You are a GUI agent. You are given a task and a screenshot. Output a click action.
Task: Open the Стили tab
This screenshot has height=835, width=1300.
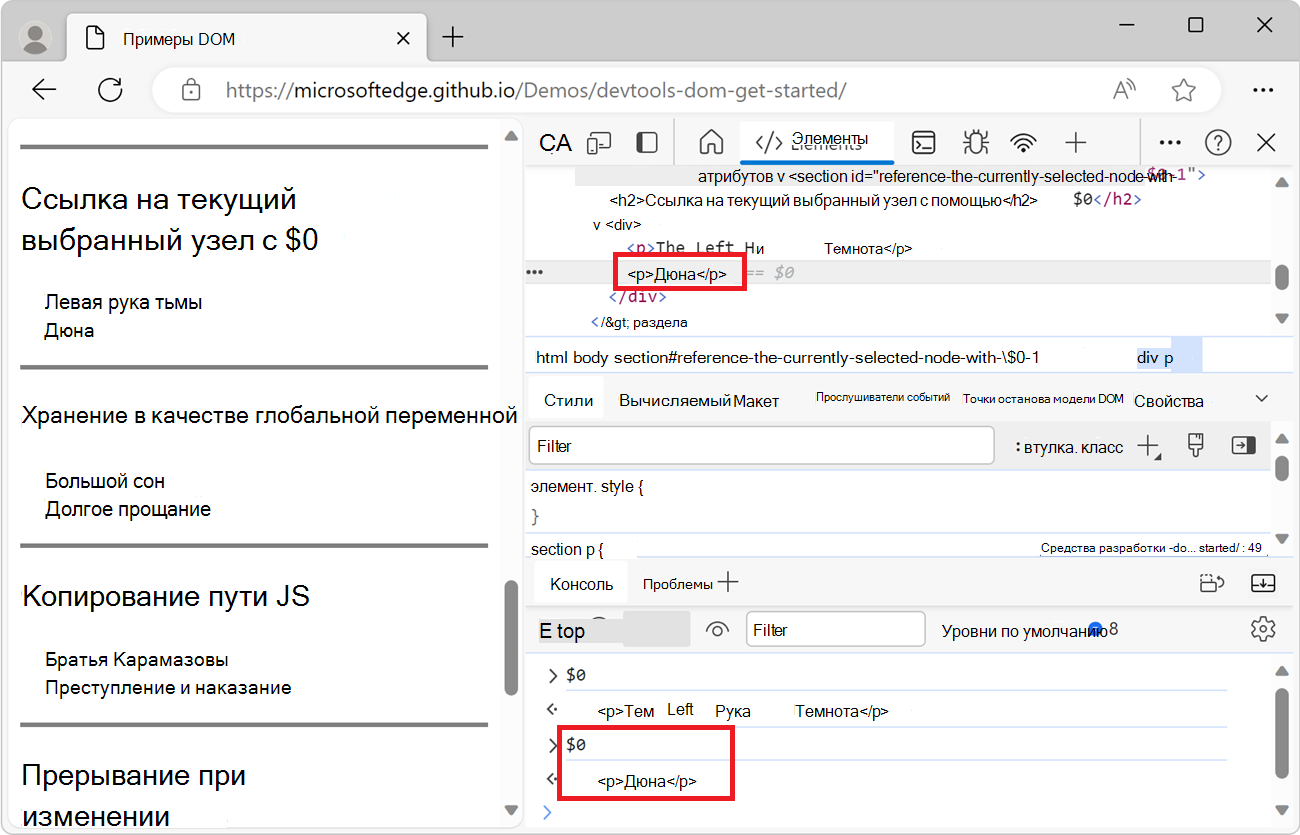coord(568,400)
